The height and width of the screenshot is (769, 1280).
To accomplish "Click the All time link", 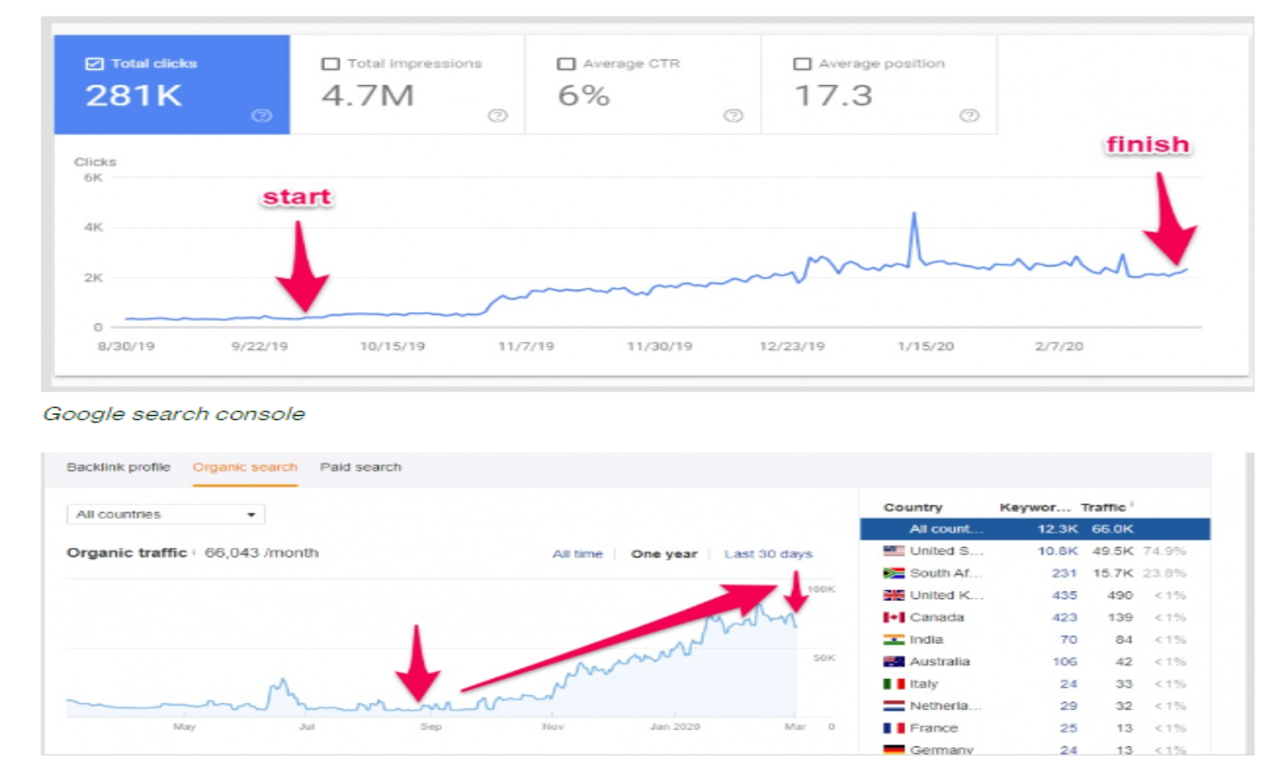I will [x=578, y=553].
